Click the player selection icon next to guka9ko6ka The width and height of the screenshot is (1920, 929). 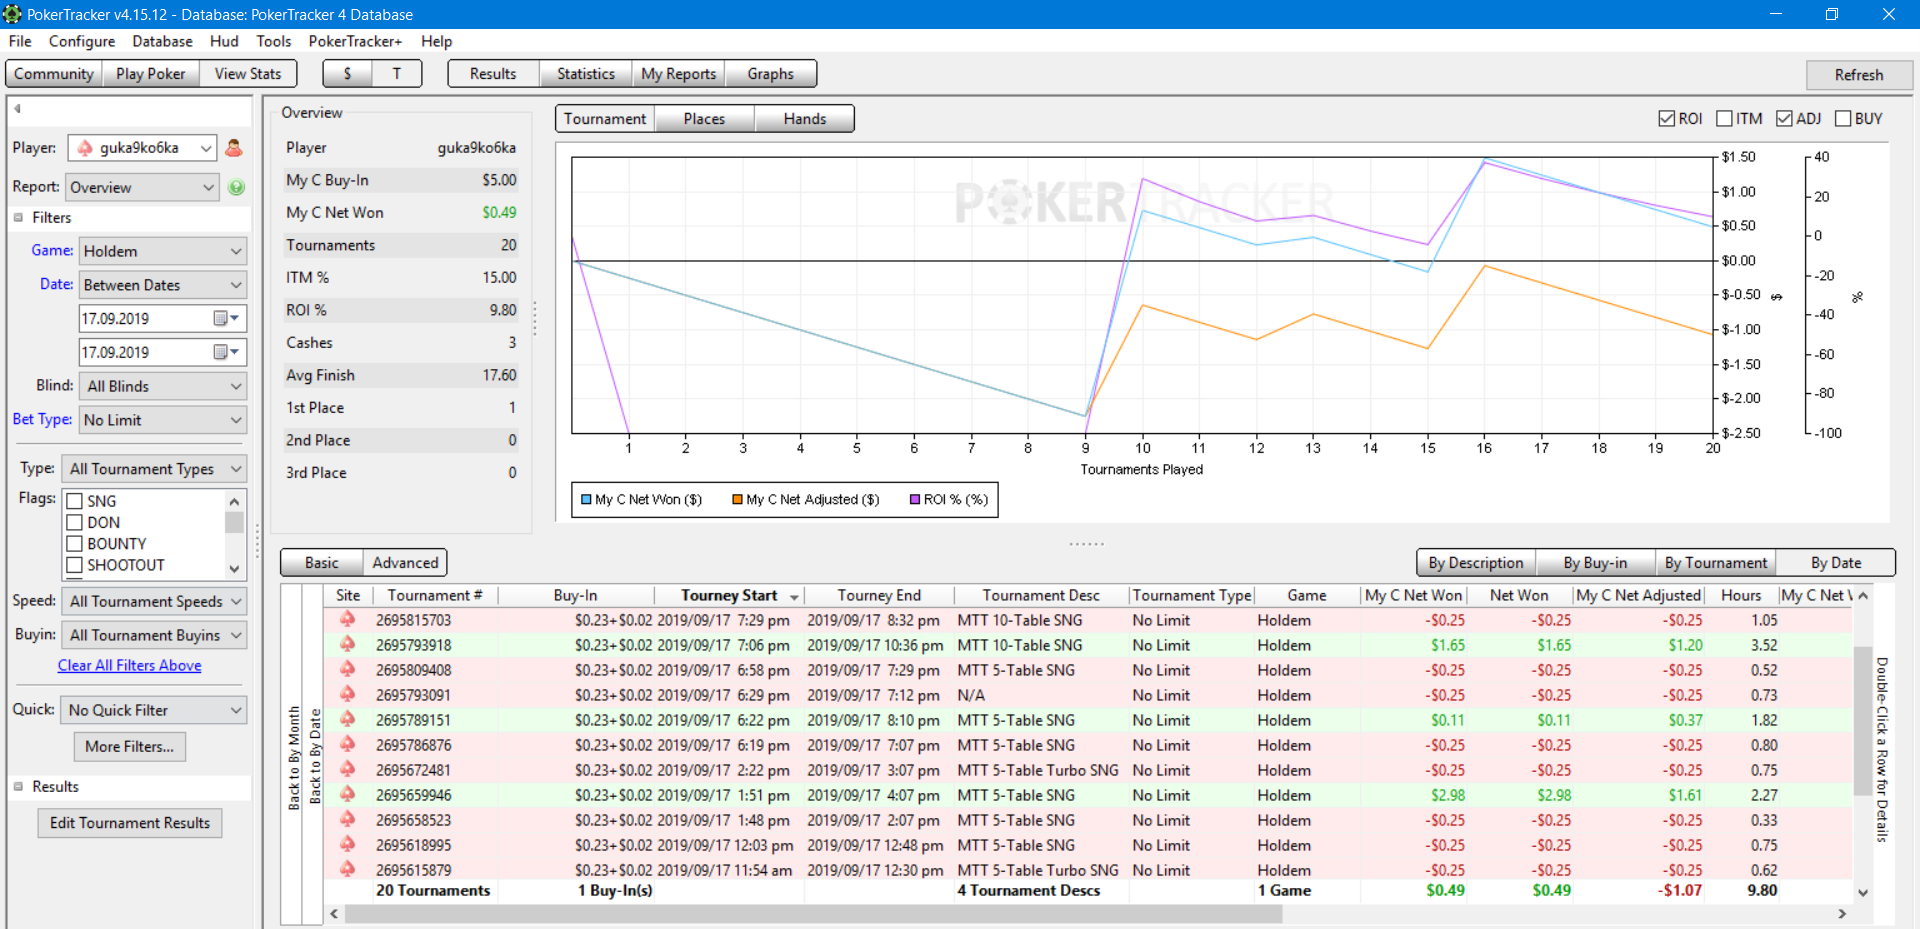(x=234, y=148)
